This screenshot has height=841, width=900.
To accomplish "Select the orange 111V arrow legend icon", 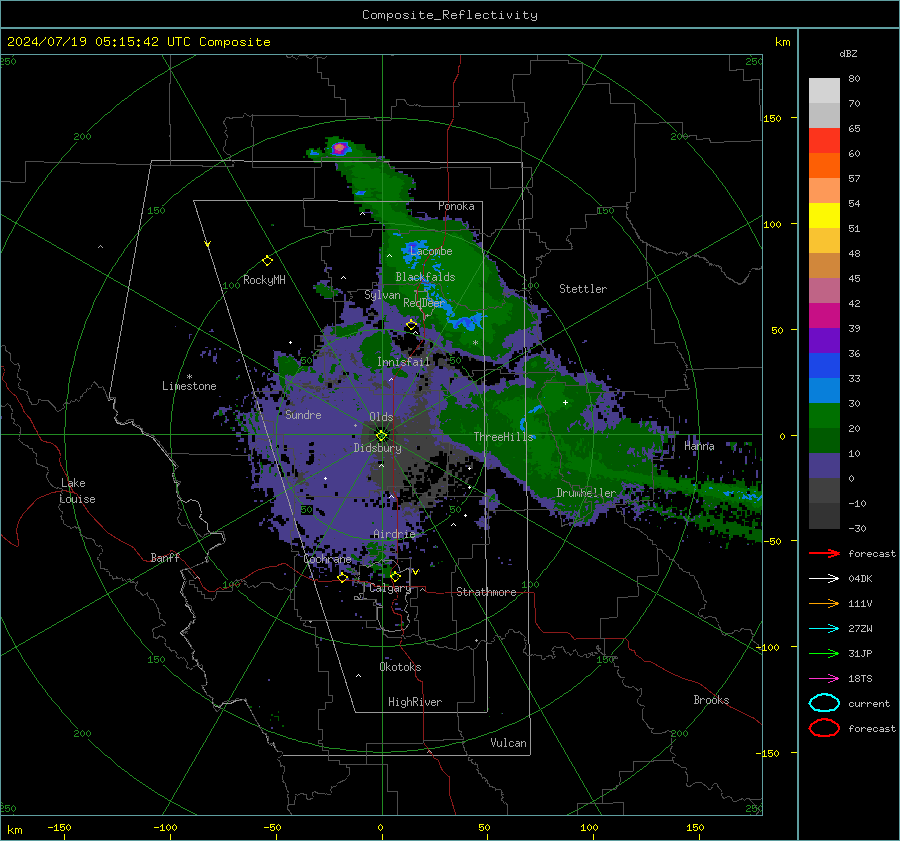I will click(x=824, y=603).
